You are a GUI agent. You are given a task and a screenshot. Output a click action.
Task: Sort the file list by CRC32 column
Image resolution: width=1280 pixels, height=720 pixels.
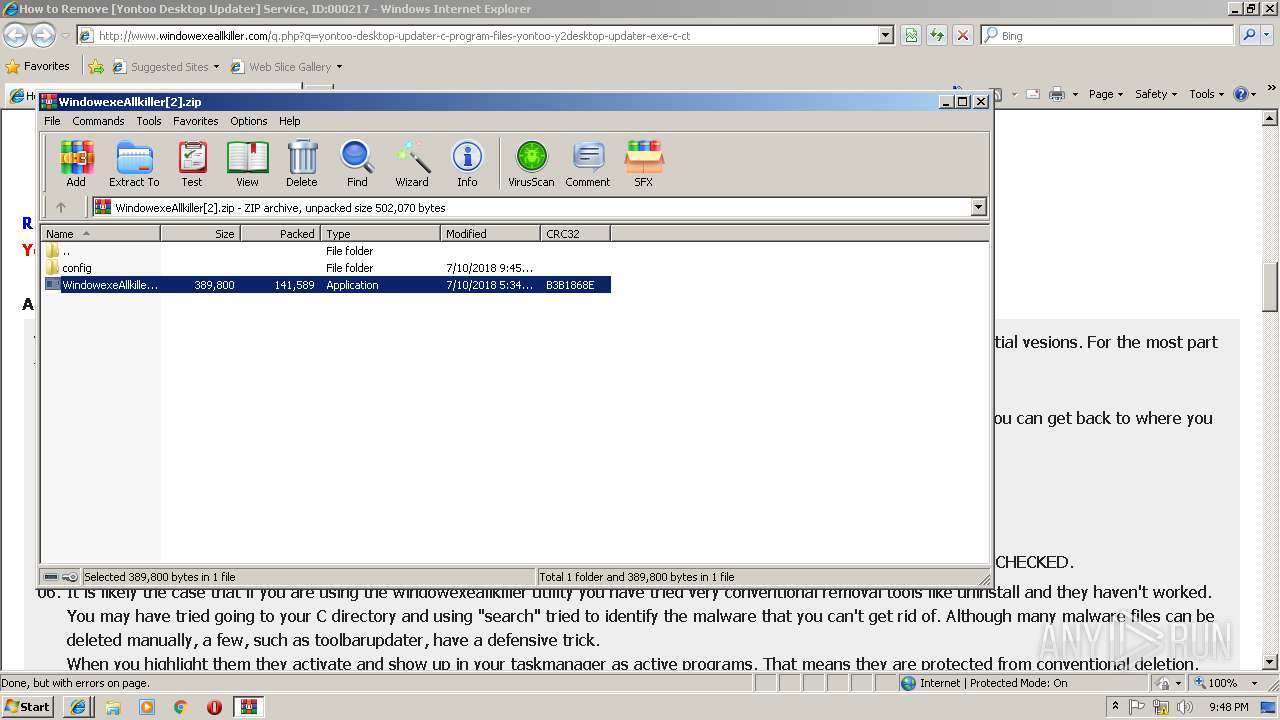pos(575,233)
